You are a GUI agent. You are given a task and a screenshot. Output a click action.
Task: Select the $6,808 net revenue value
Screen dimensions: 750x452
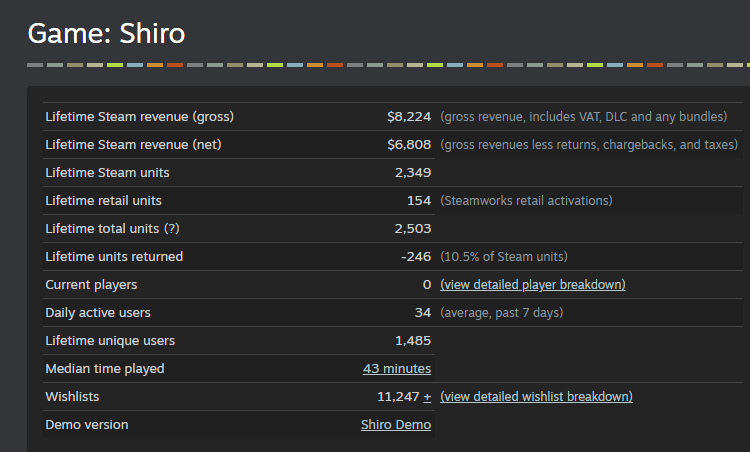click(409, 145)
